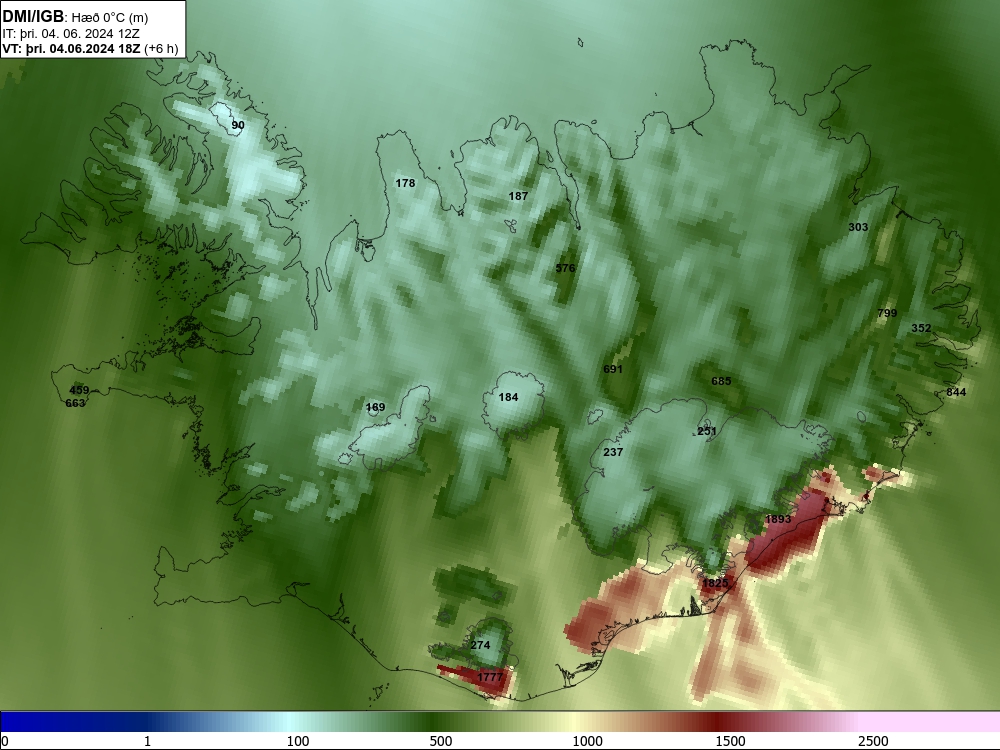
Task: Click the map value 1825
Action: (715, 583)
